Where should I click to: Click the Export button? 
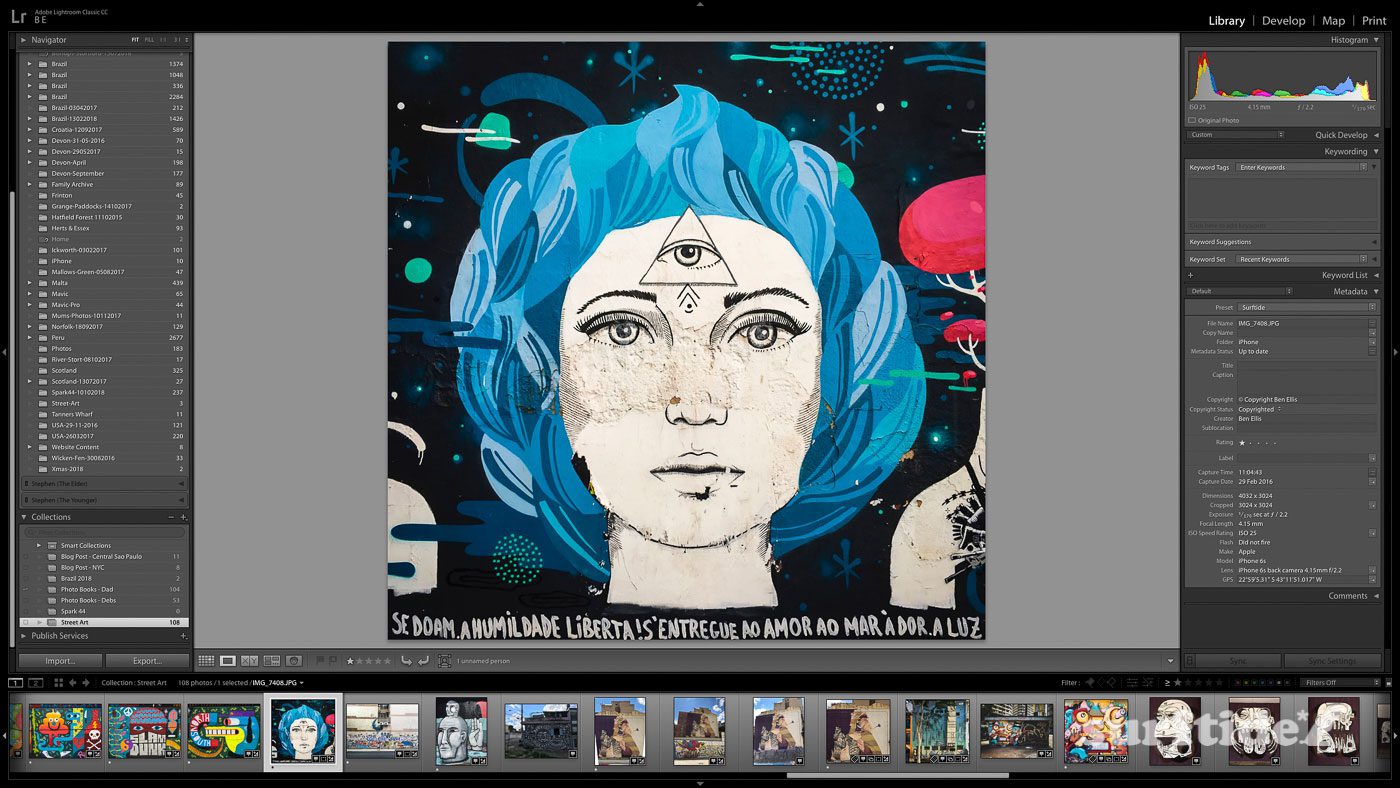click(147, 661)
